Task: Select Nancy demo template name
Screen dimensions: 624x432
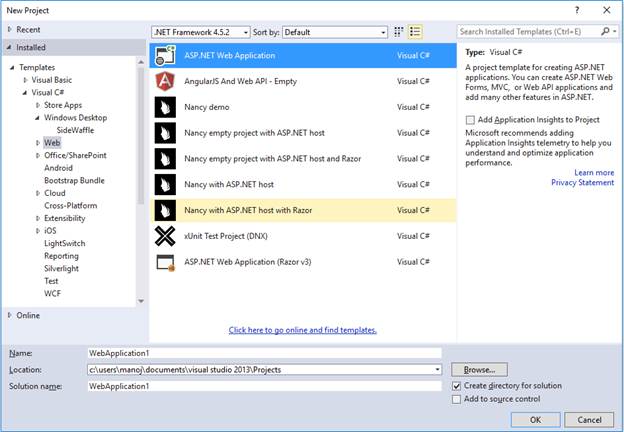Action: tap(207, 107)
